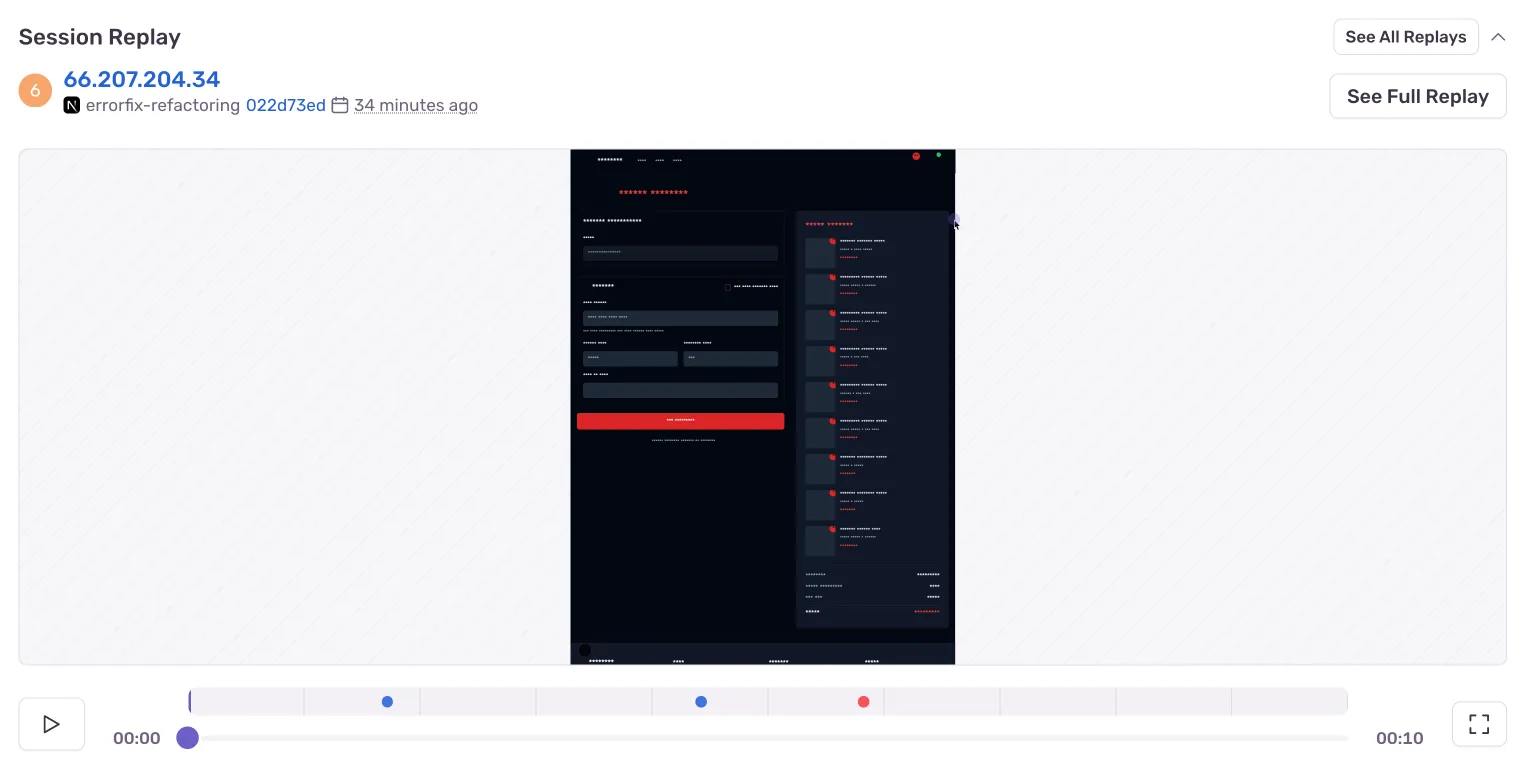Open the 66.207.204.34 replay link

pos(141,79)
